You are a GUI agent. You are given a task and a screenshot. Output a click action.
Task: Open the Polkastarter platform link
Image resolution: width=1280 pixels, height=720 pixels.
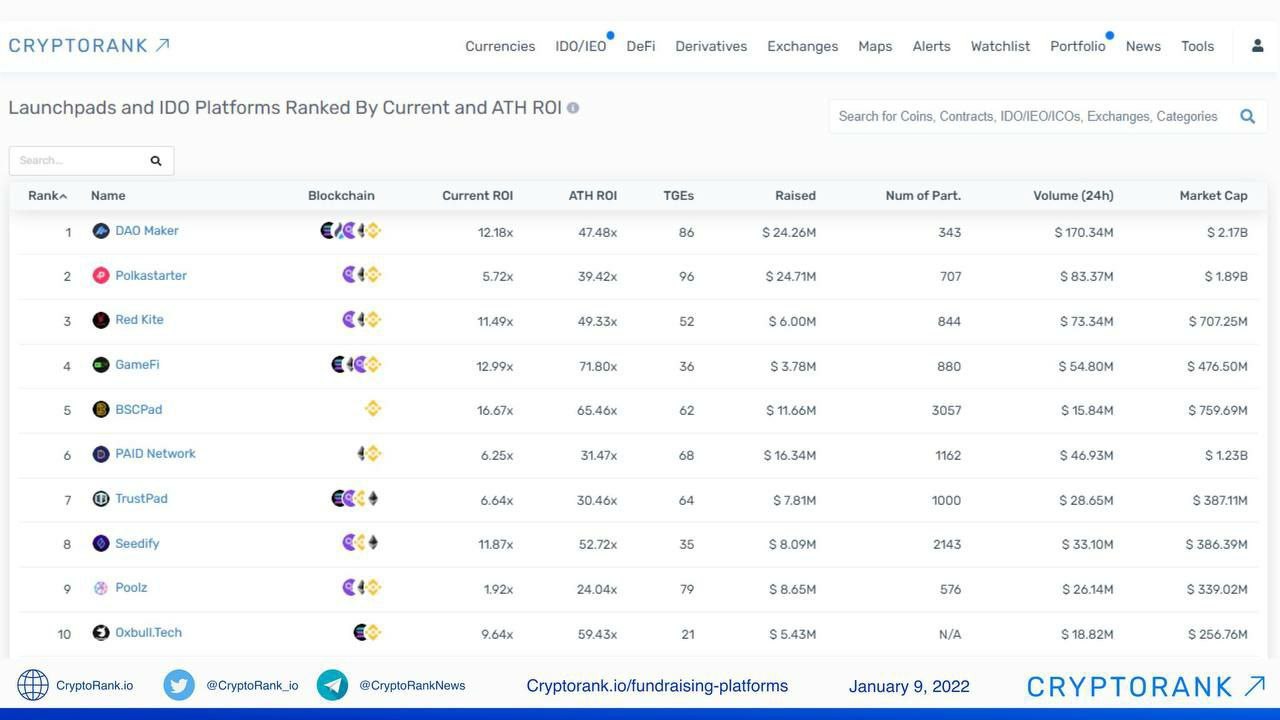[x=151, y=275]
